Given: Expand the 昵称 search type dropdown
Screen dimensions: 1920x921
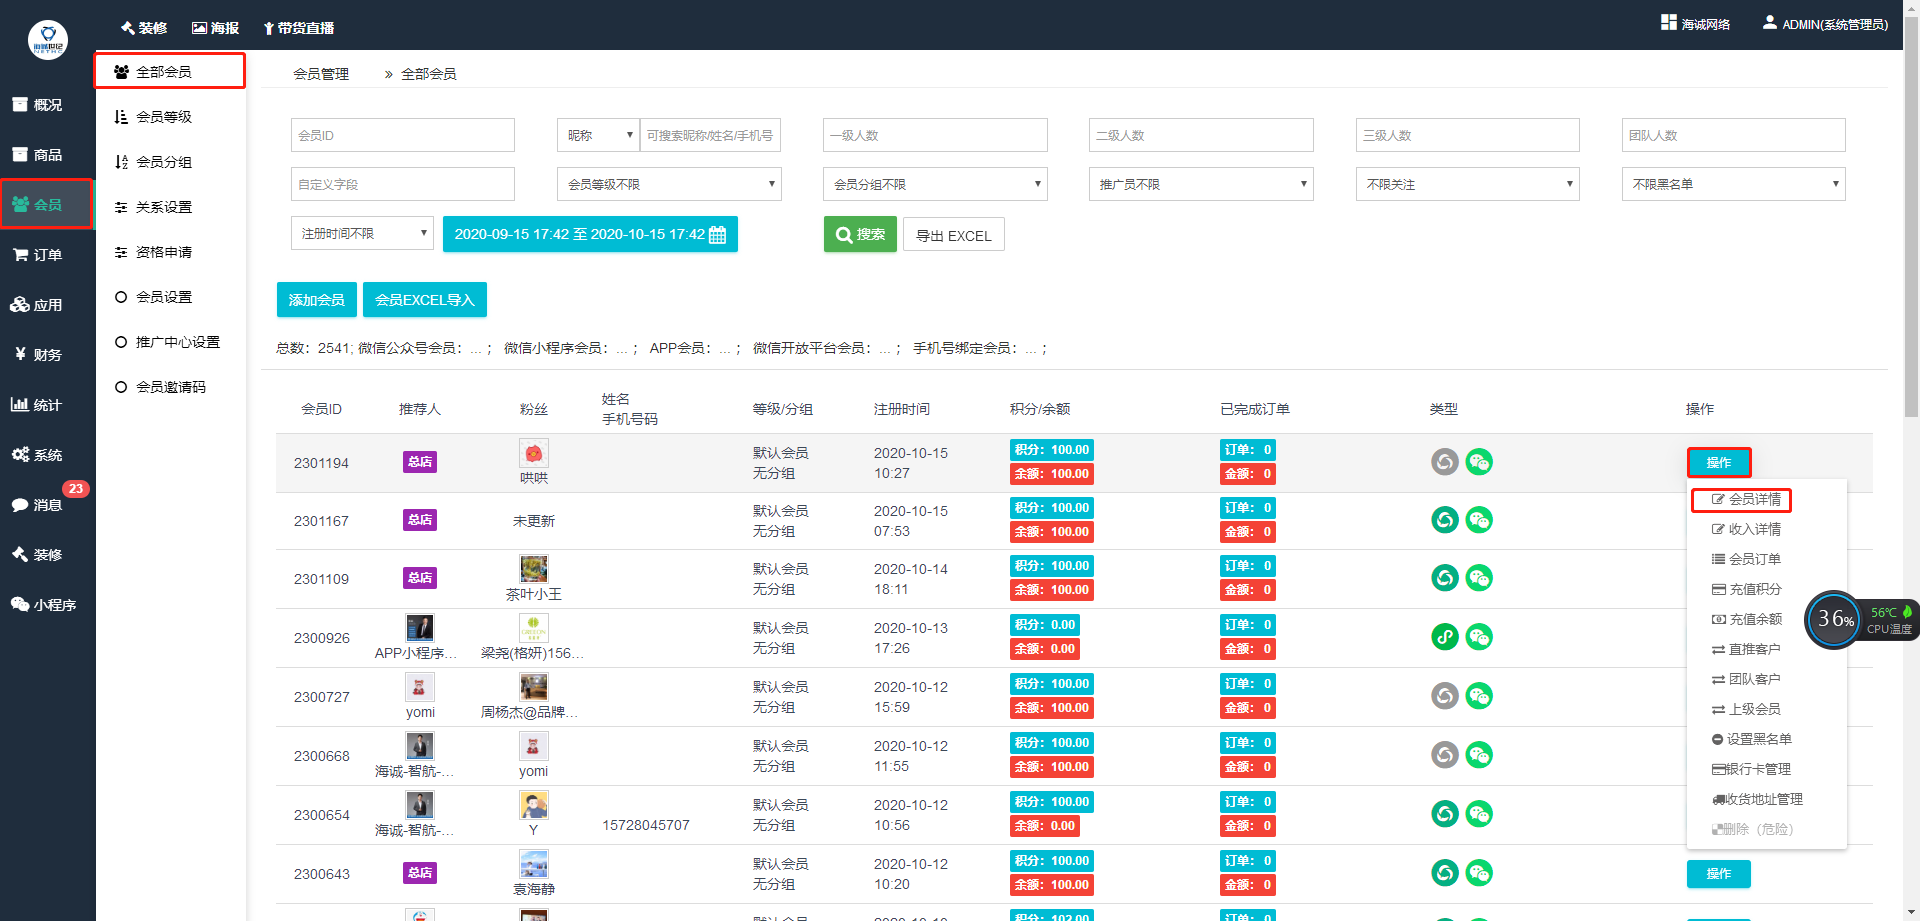Looking at the screenshot, I should 597,135.
